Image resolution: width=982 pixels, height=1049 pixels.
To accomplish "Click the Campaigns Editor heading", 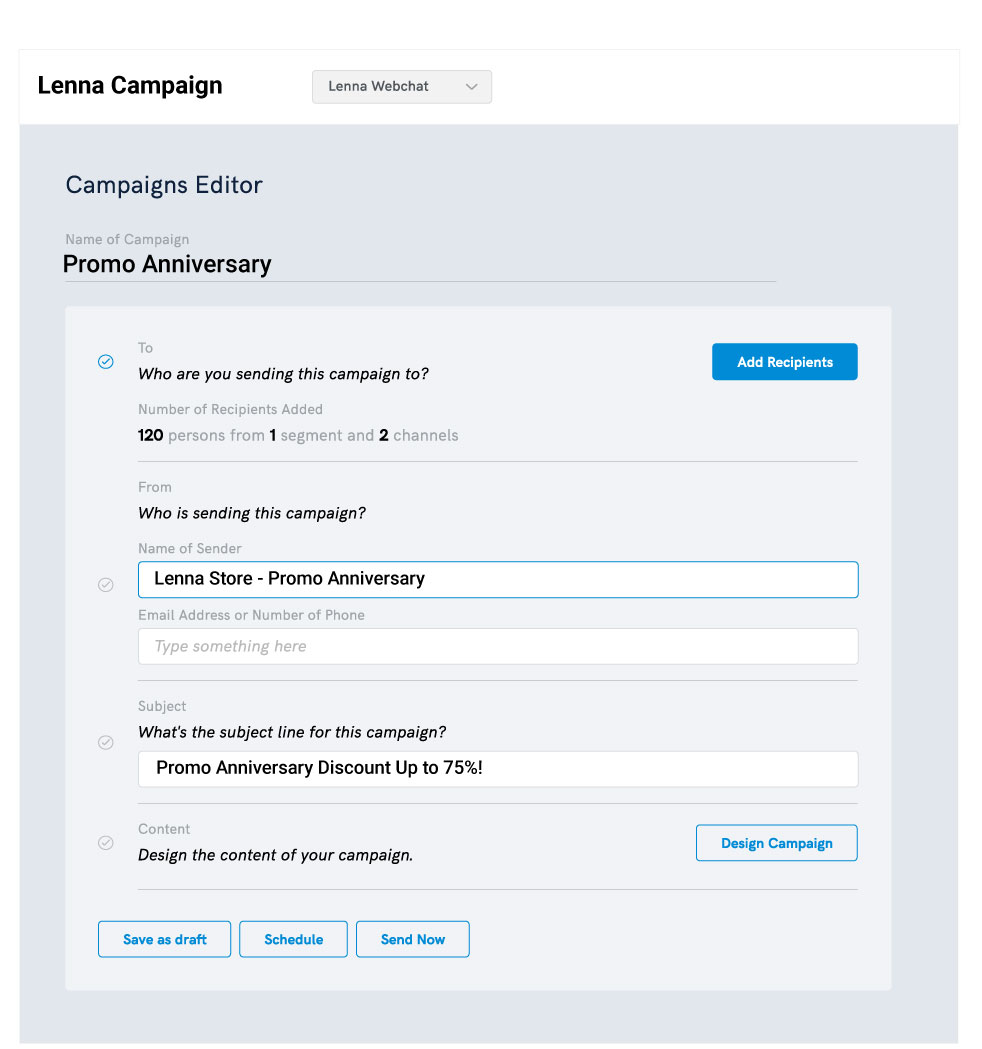I will pyautogui.click(x=164, y=185).
